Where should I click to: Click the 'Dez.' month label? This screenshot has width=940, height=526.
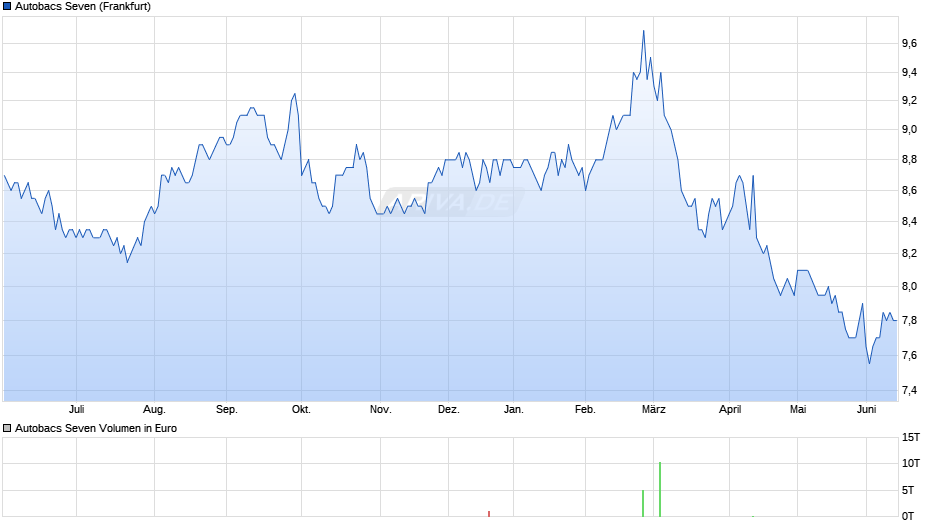point(448,410)
